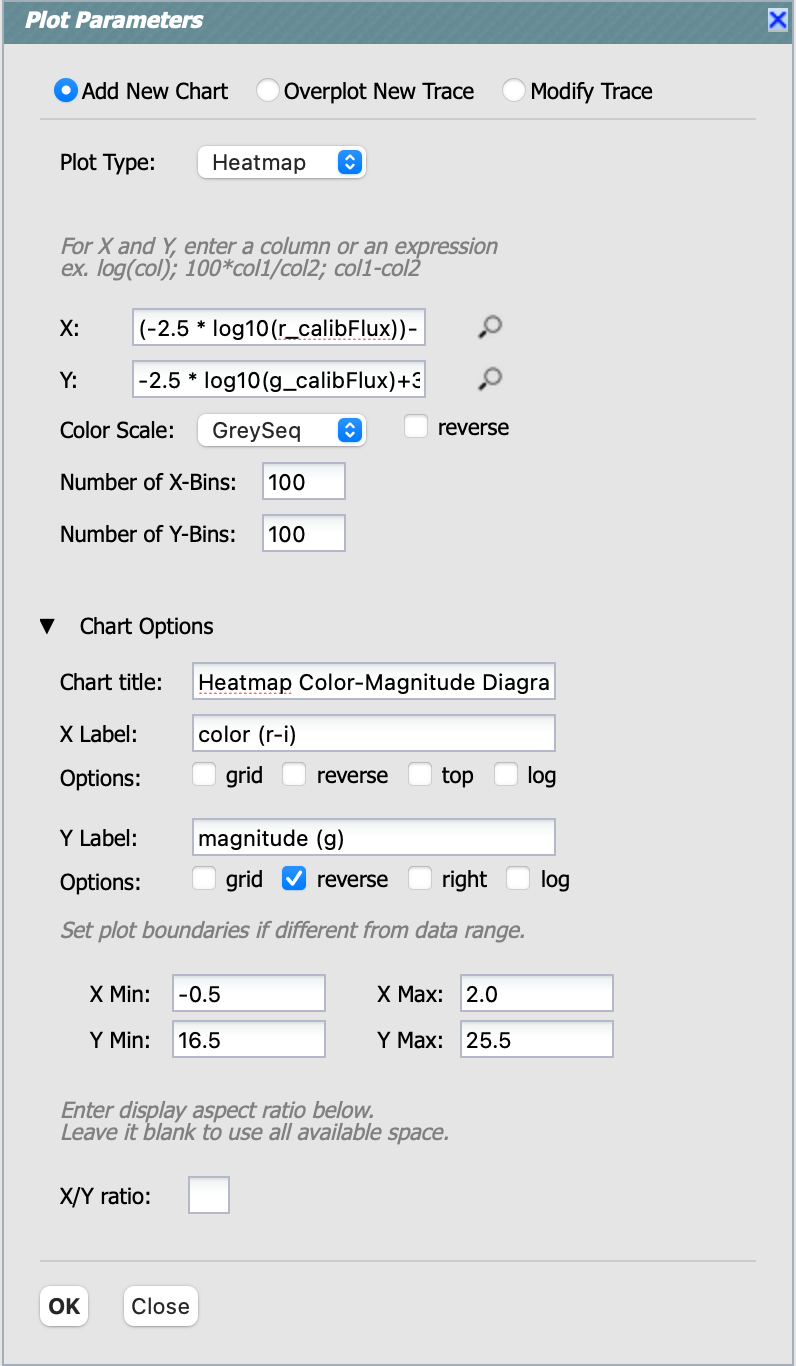796x1366 pixels.
Task: Enable grid option for X axis
Action: point(204,775)
